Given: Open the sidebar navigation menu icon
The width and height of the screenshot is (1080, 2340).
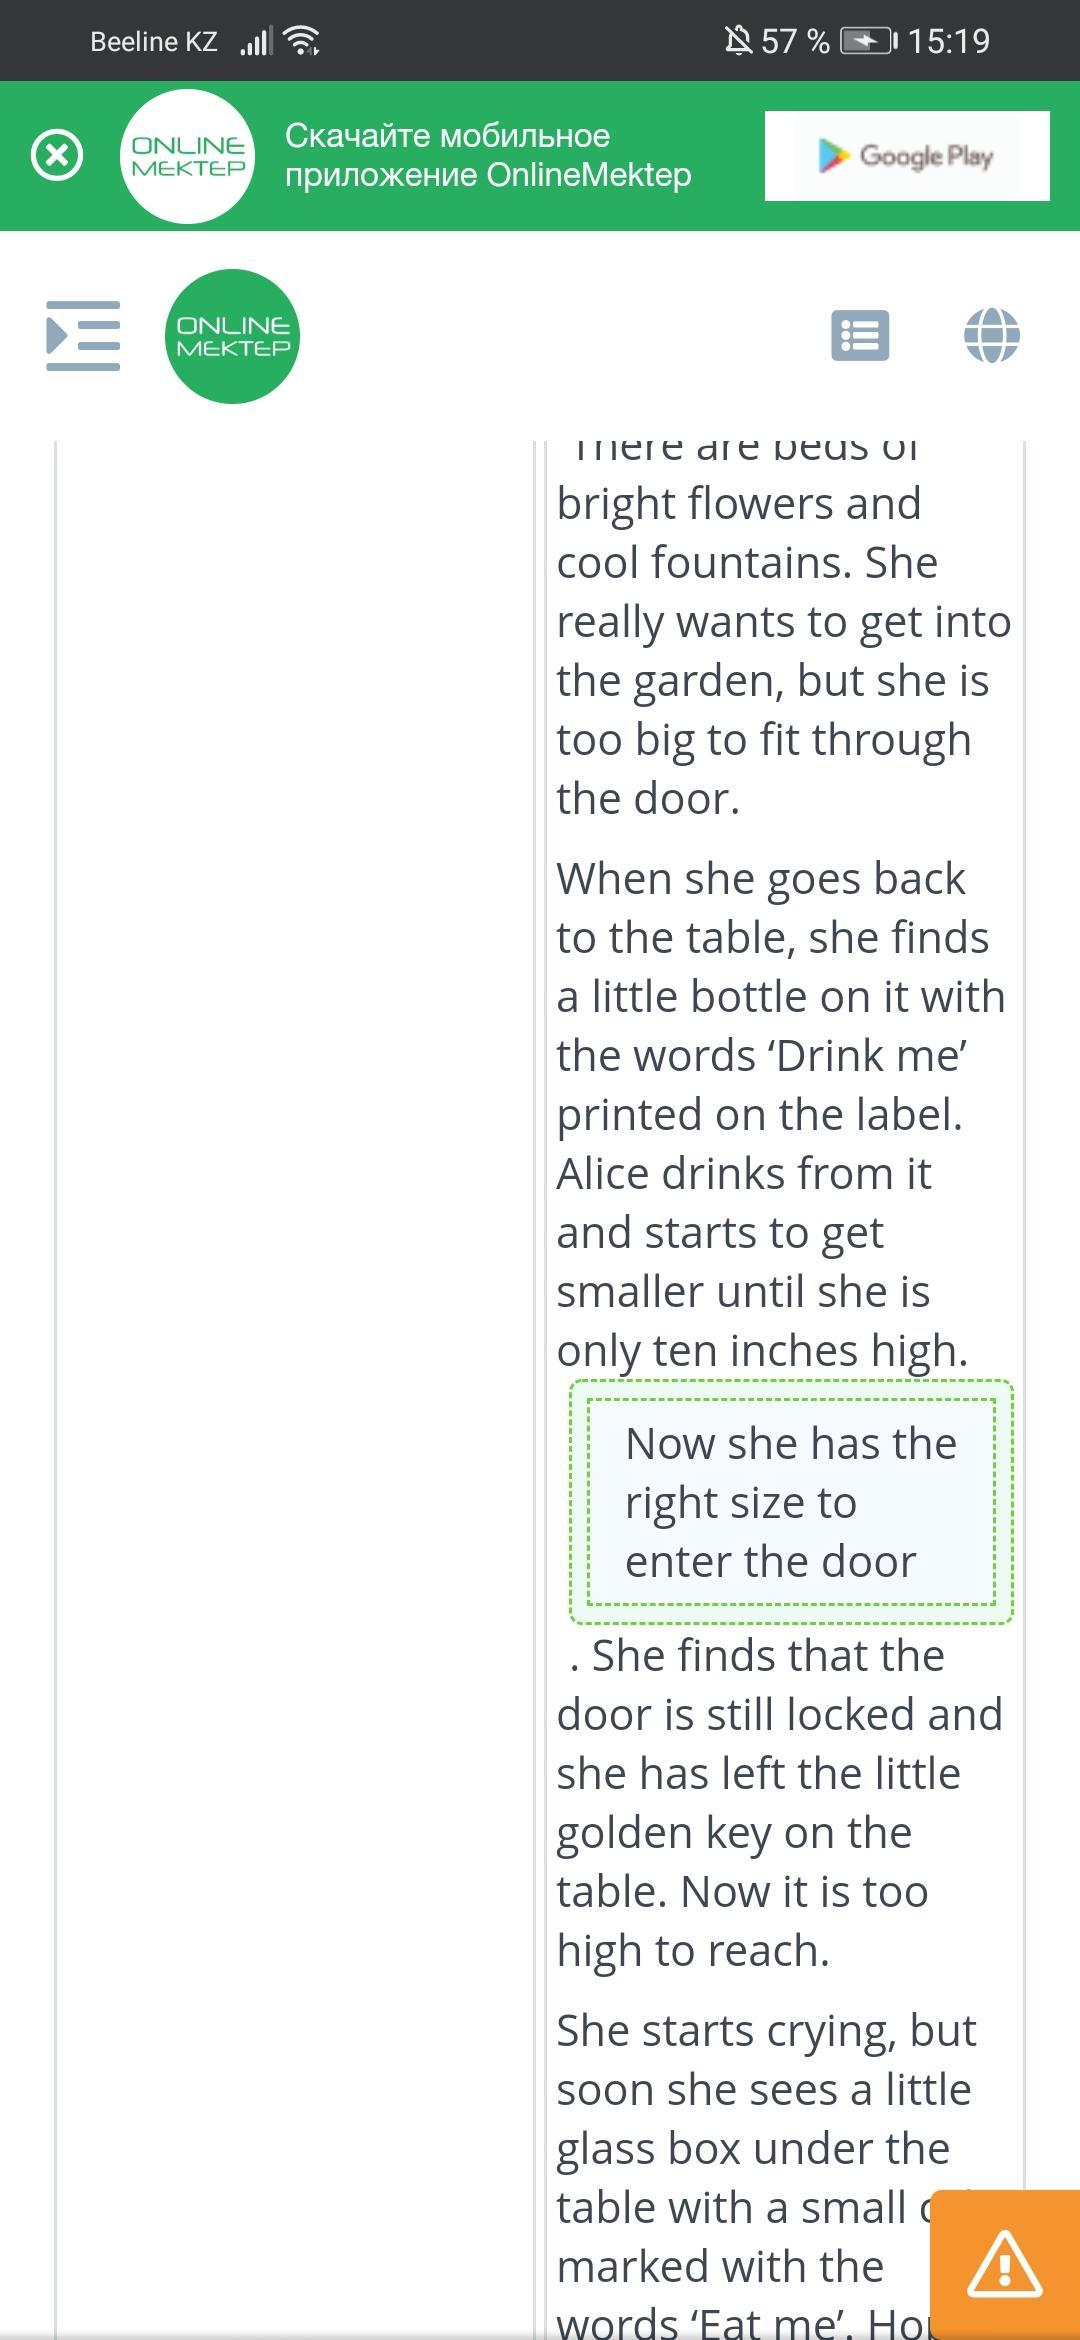Looking at the screenshot, I should pyautogui.click(x=83, y=336).
